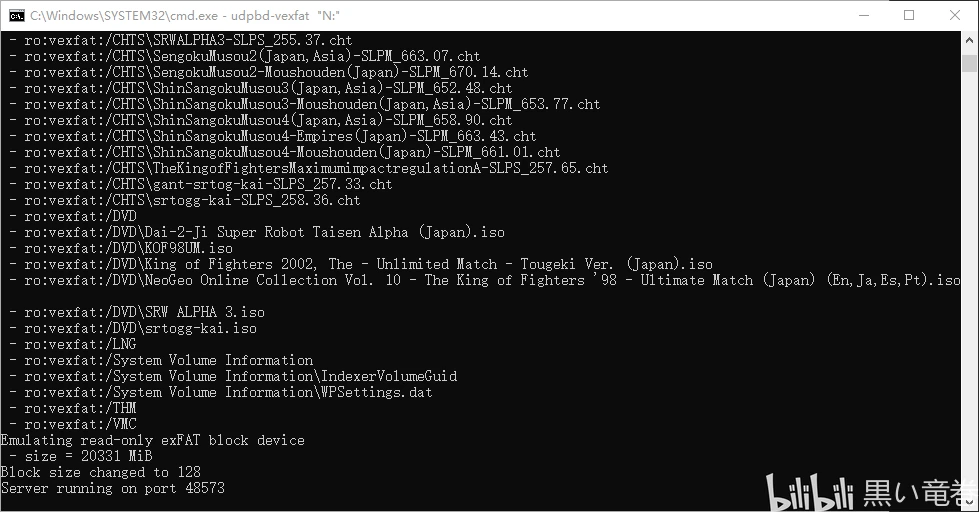Click the ro:vexfat:/VMC directory line
Image resolution: width=979 pixels, height=512 pixels.
click(x=73, y=424)
